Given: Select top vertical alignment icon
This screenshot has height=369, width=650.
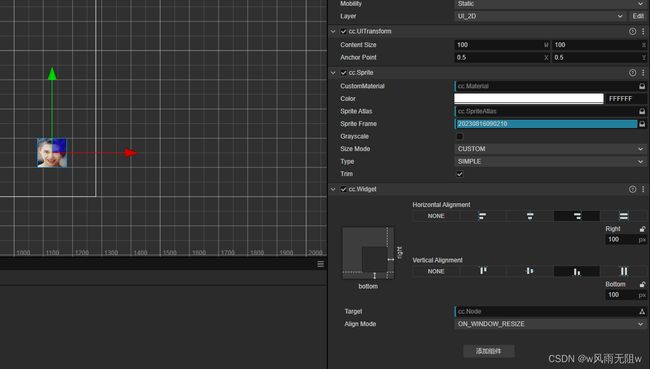Looking at the screenshot, I should point(483,271).
